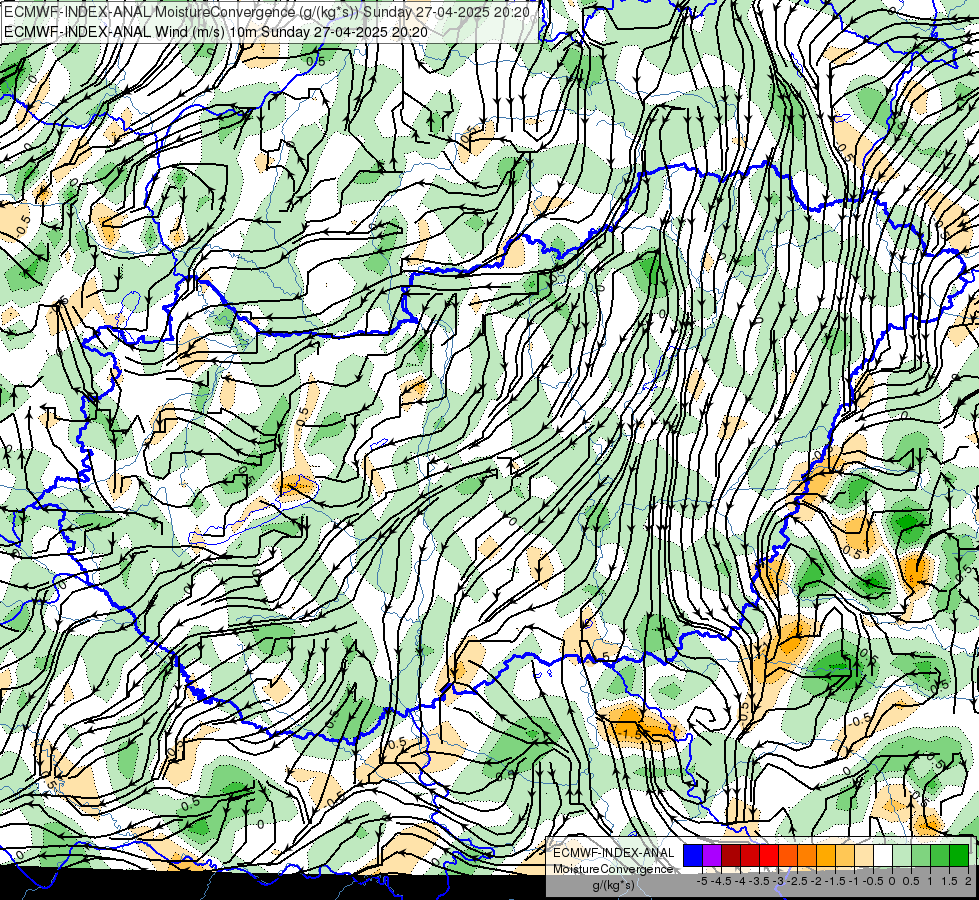Click the legend tick label '-4'
This screenshot has height=900, width=979.
[740, 881]
